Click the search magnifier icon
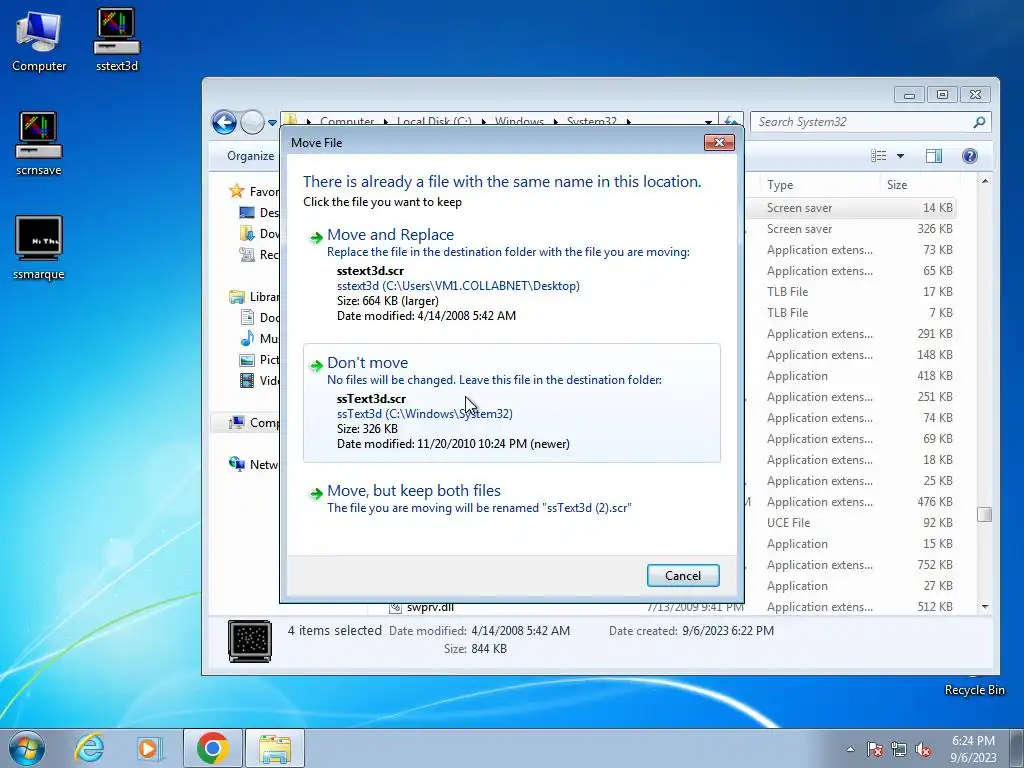Viewport: 1024px width, 768px height. tap(979, 122)
